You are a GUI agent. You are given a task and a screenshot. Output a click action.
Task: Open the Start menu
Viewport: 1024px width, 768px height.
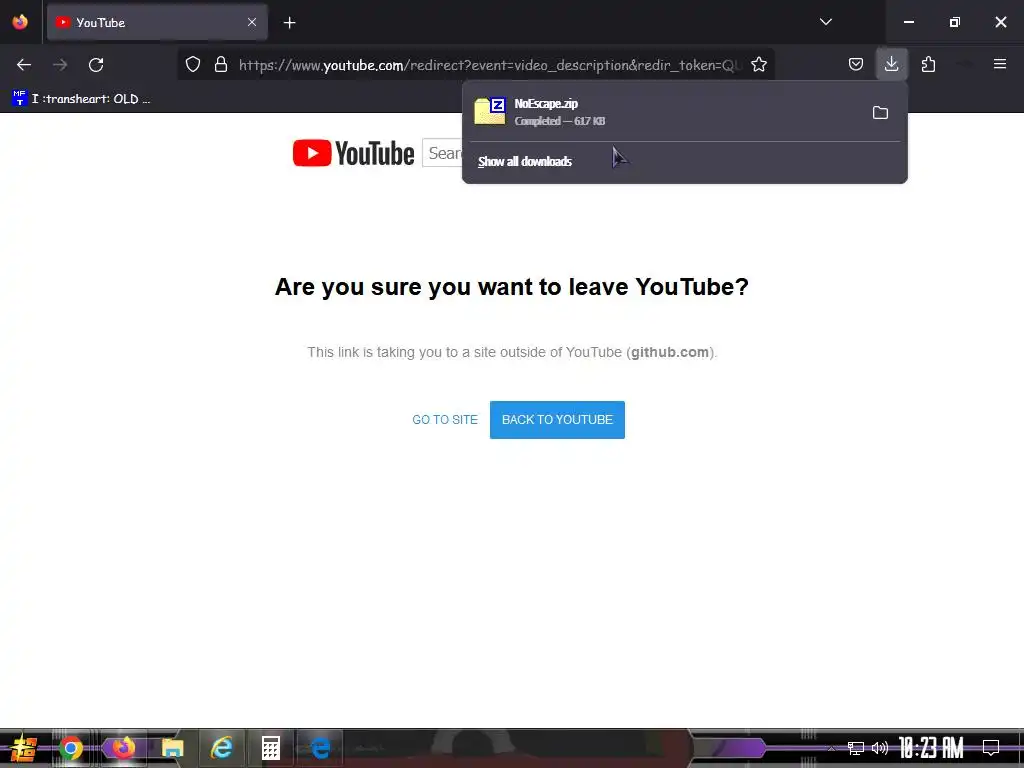22,748
